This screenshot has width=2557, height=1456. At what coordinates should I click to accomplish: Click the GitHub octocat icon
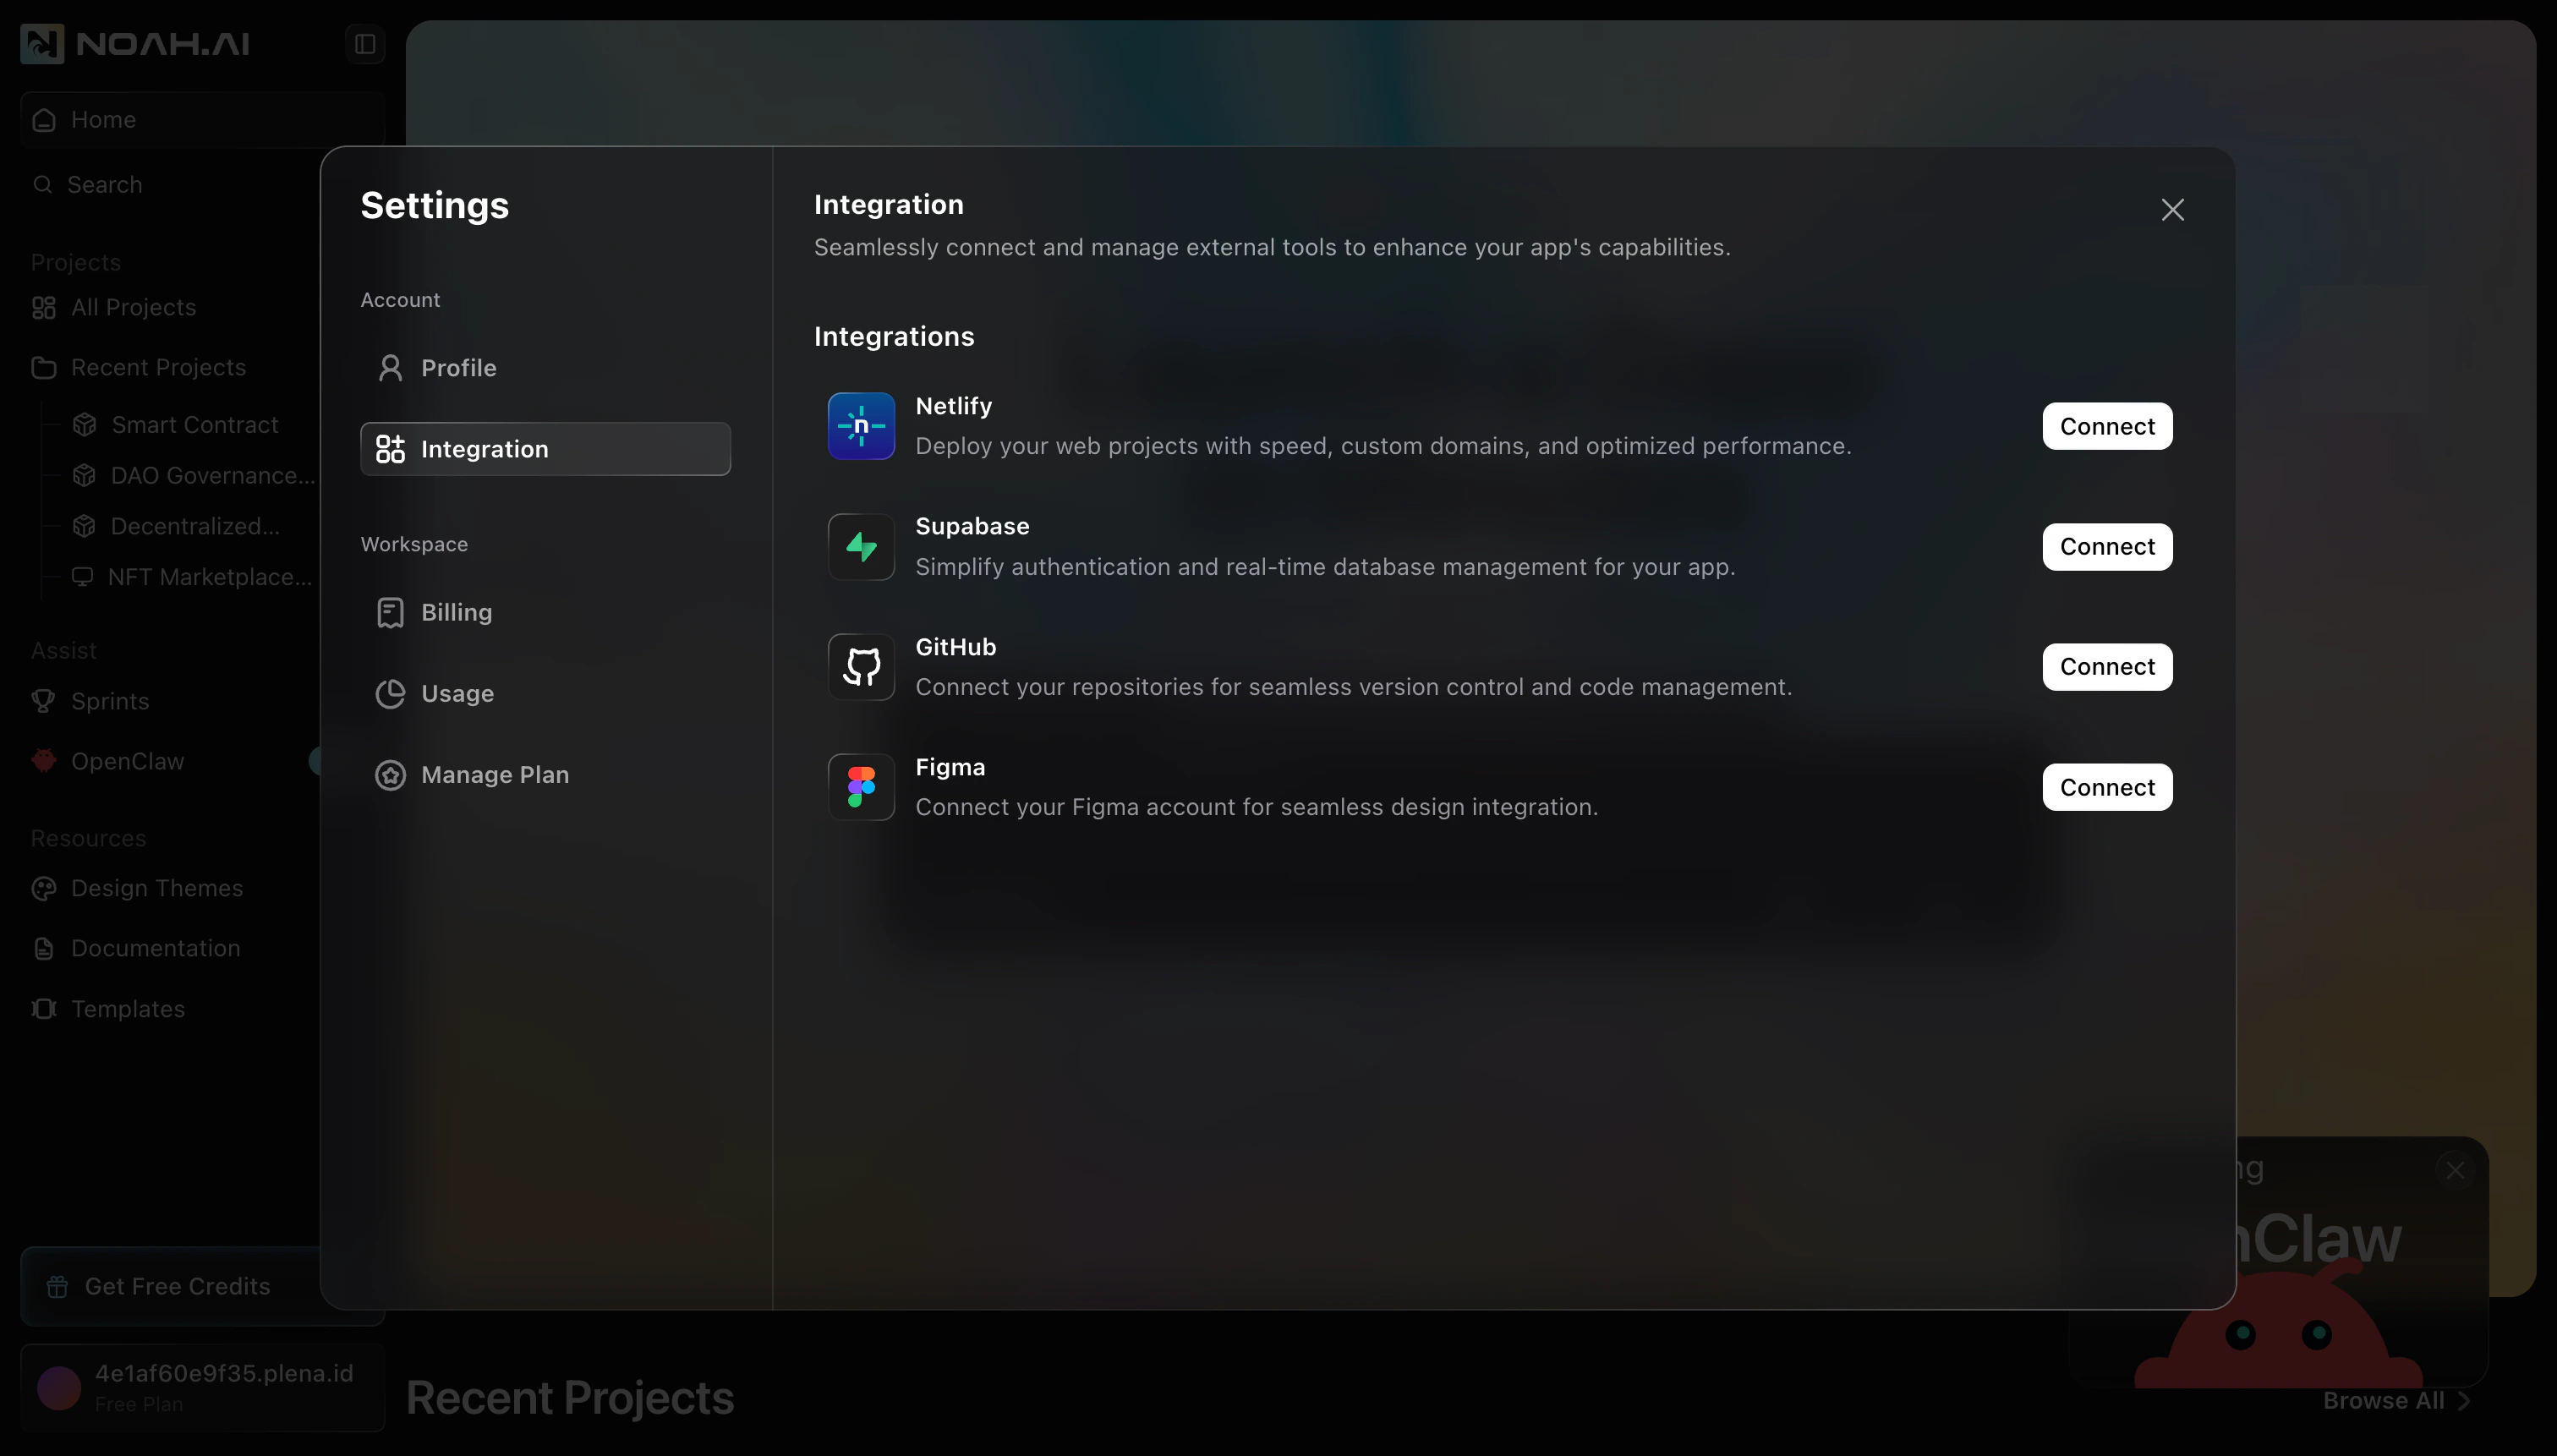pos(860,666)
